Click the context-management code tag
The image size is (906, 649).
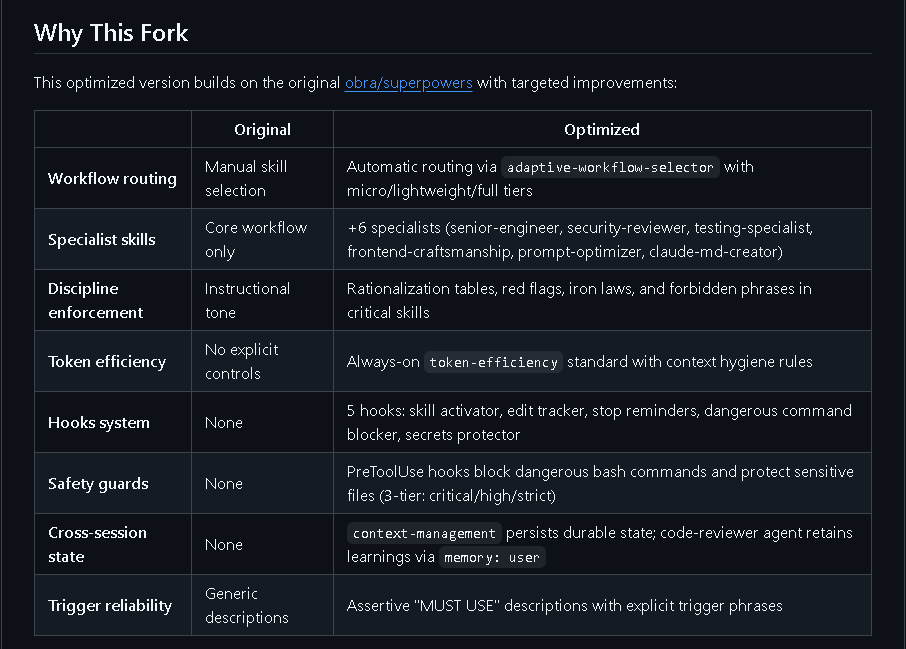tap(424, 533)
